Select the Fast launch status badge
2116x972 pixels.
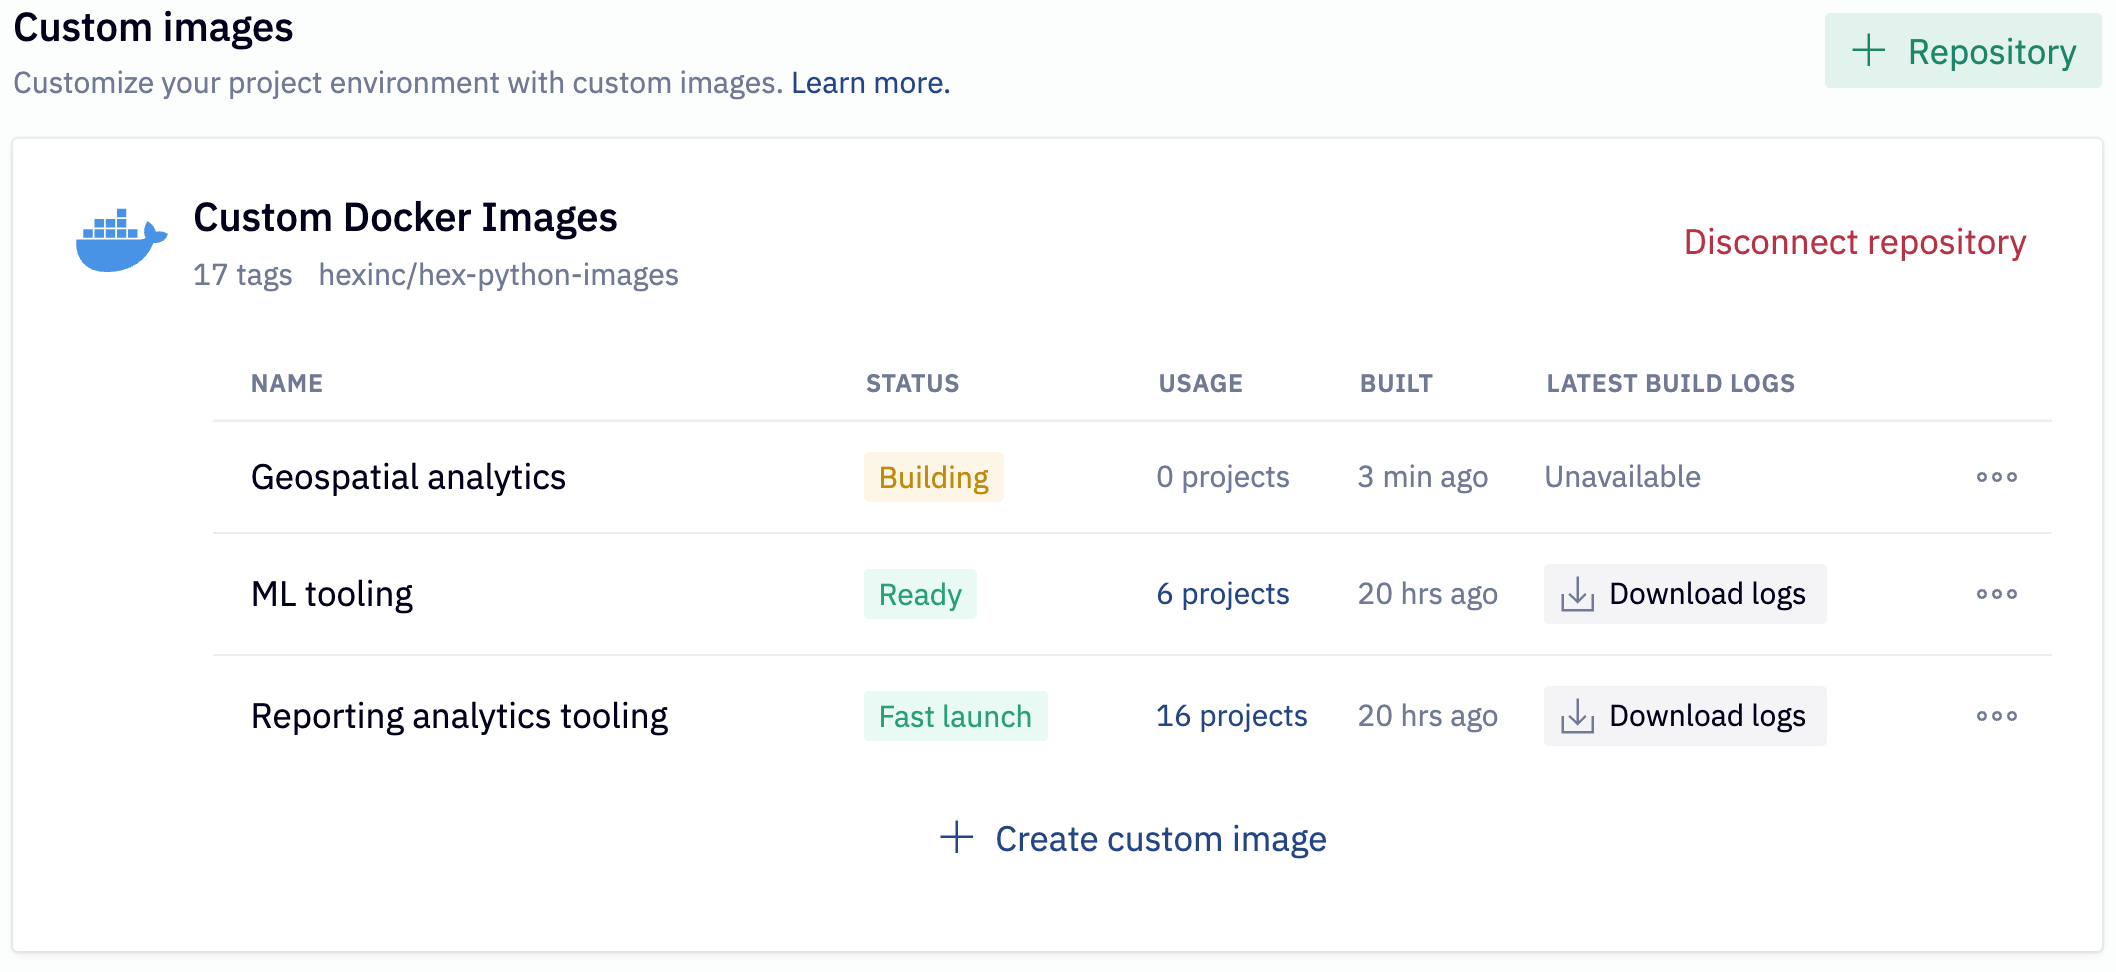955,715
